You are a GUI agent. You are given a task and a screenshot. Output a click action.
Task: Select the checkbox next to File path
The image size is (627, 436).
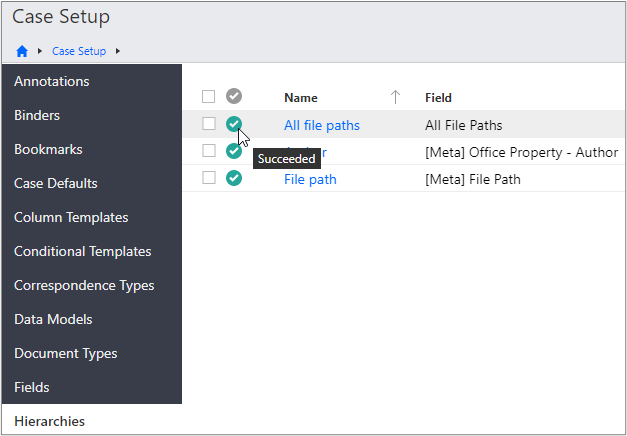(208, 178)
